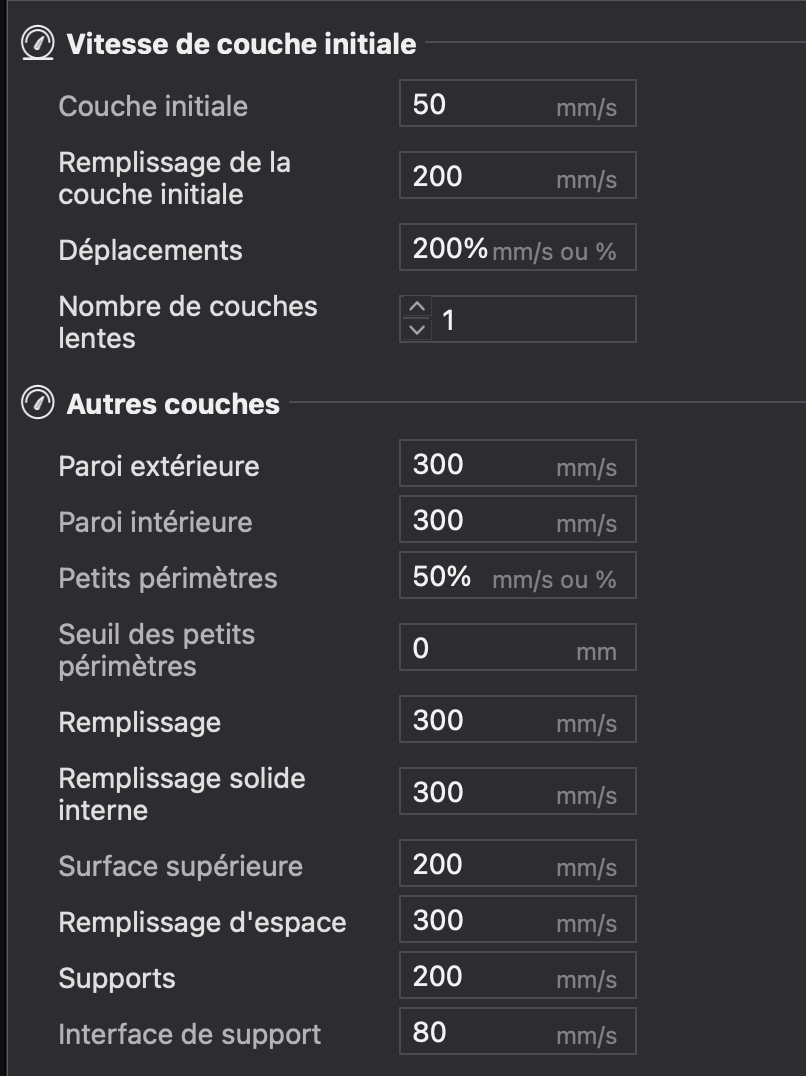The height and width of the screenshot is (1076, 806).
Task: Click the Interface de support speed field
Action: pyautogui.click(x=518, y=1031)
